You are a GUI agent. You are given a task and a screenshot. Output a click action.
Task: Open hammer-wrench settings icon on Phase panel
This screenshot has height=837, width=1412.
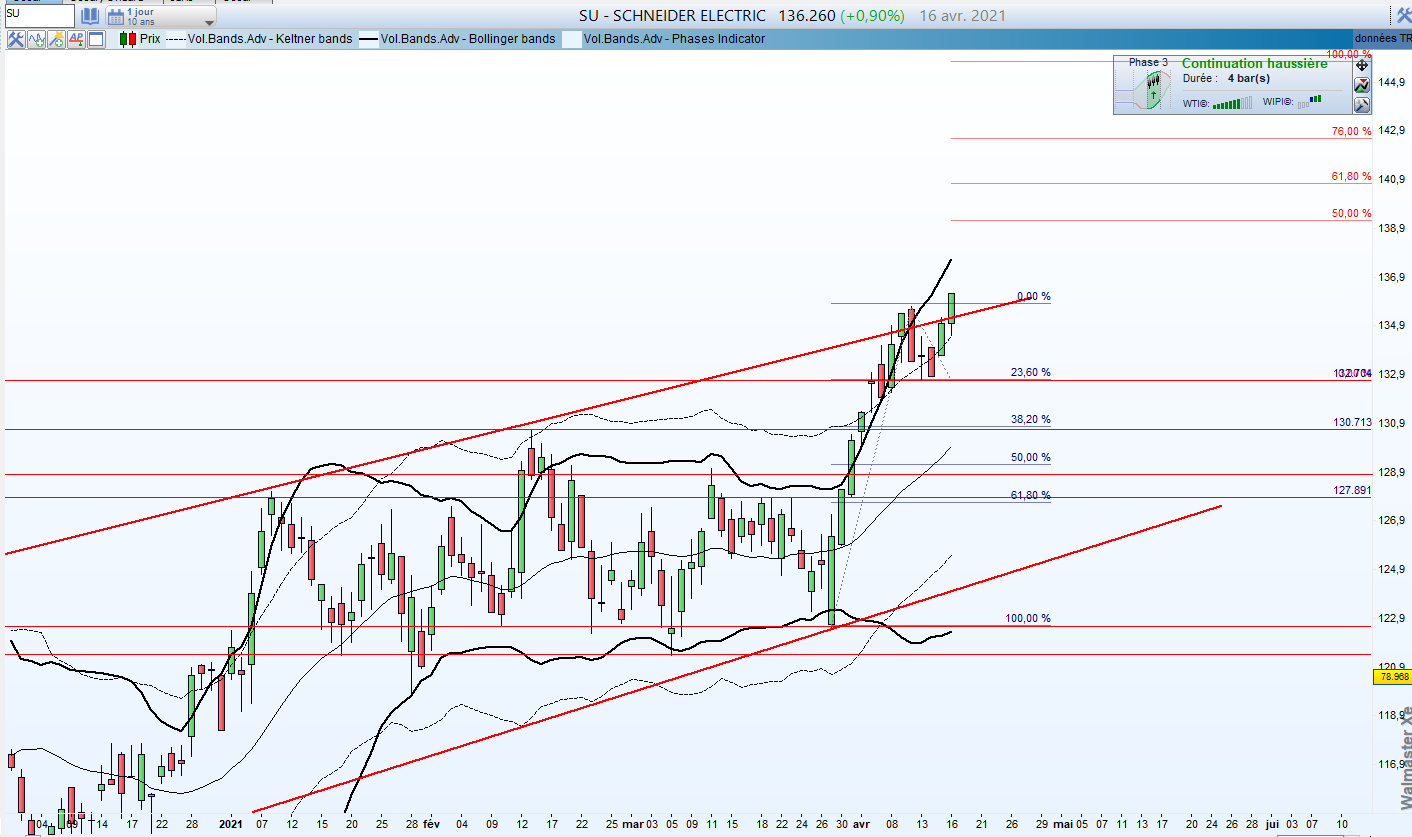pyautogui.click(x=1361, y=104)
